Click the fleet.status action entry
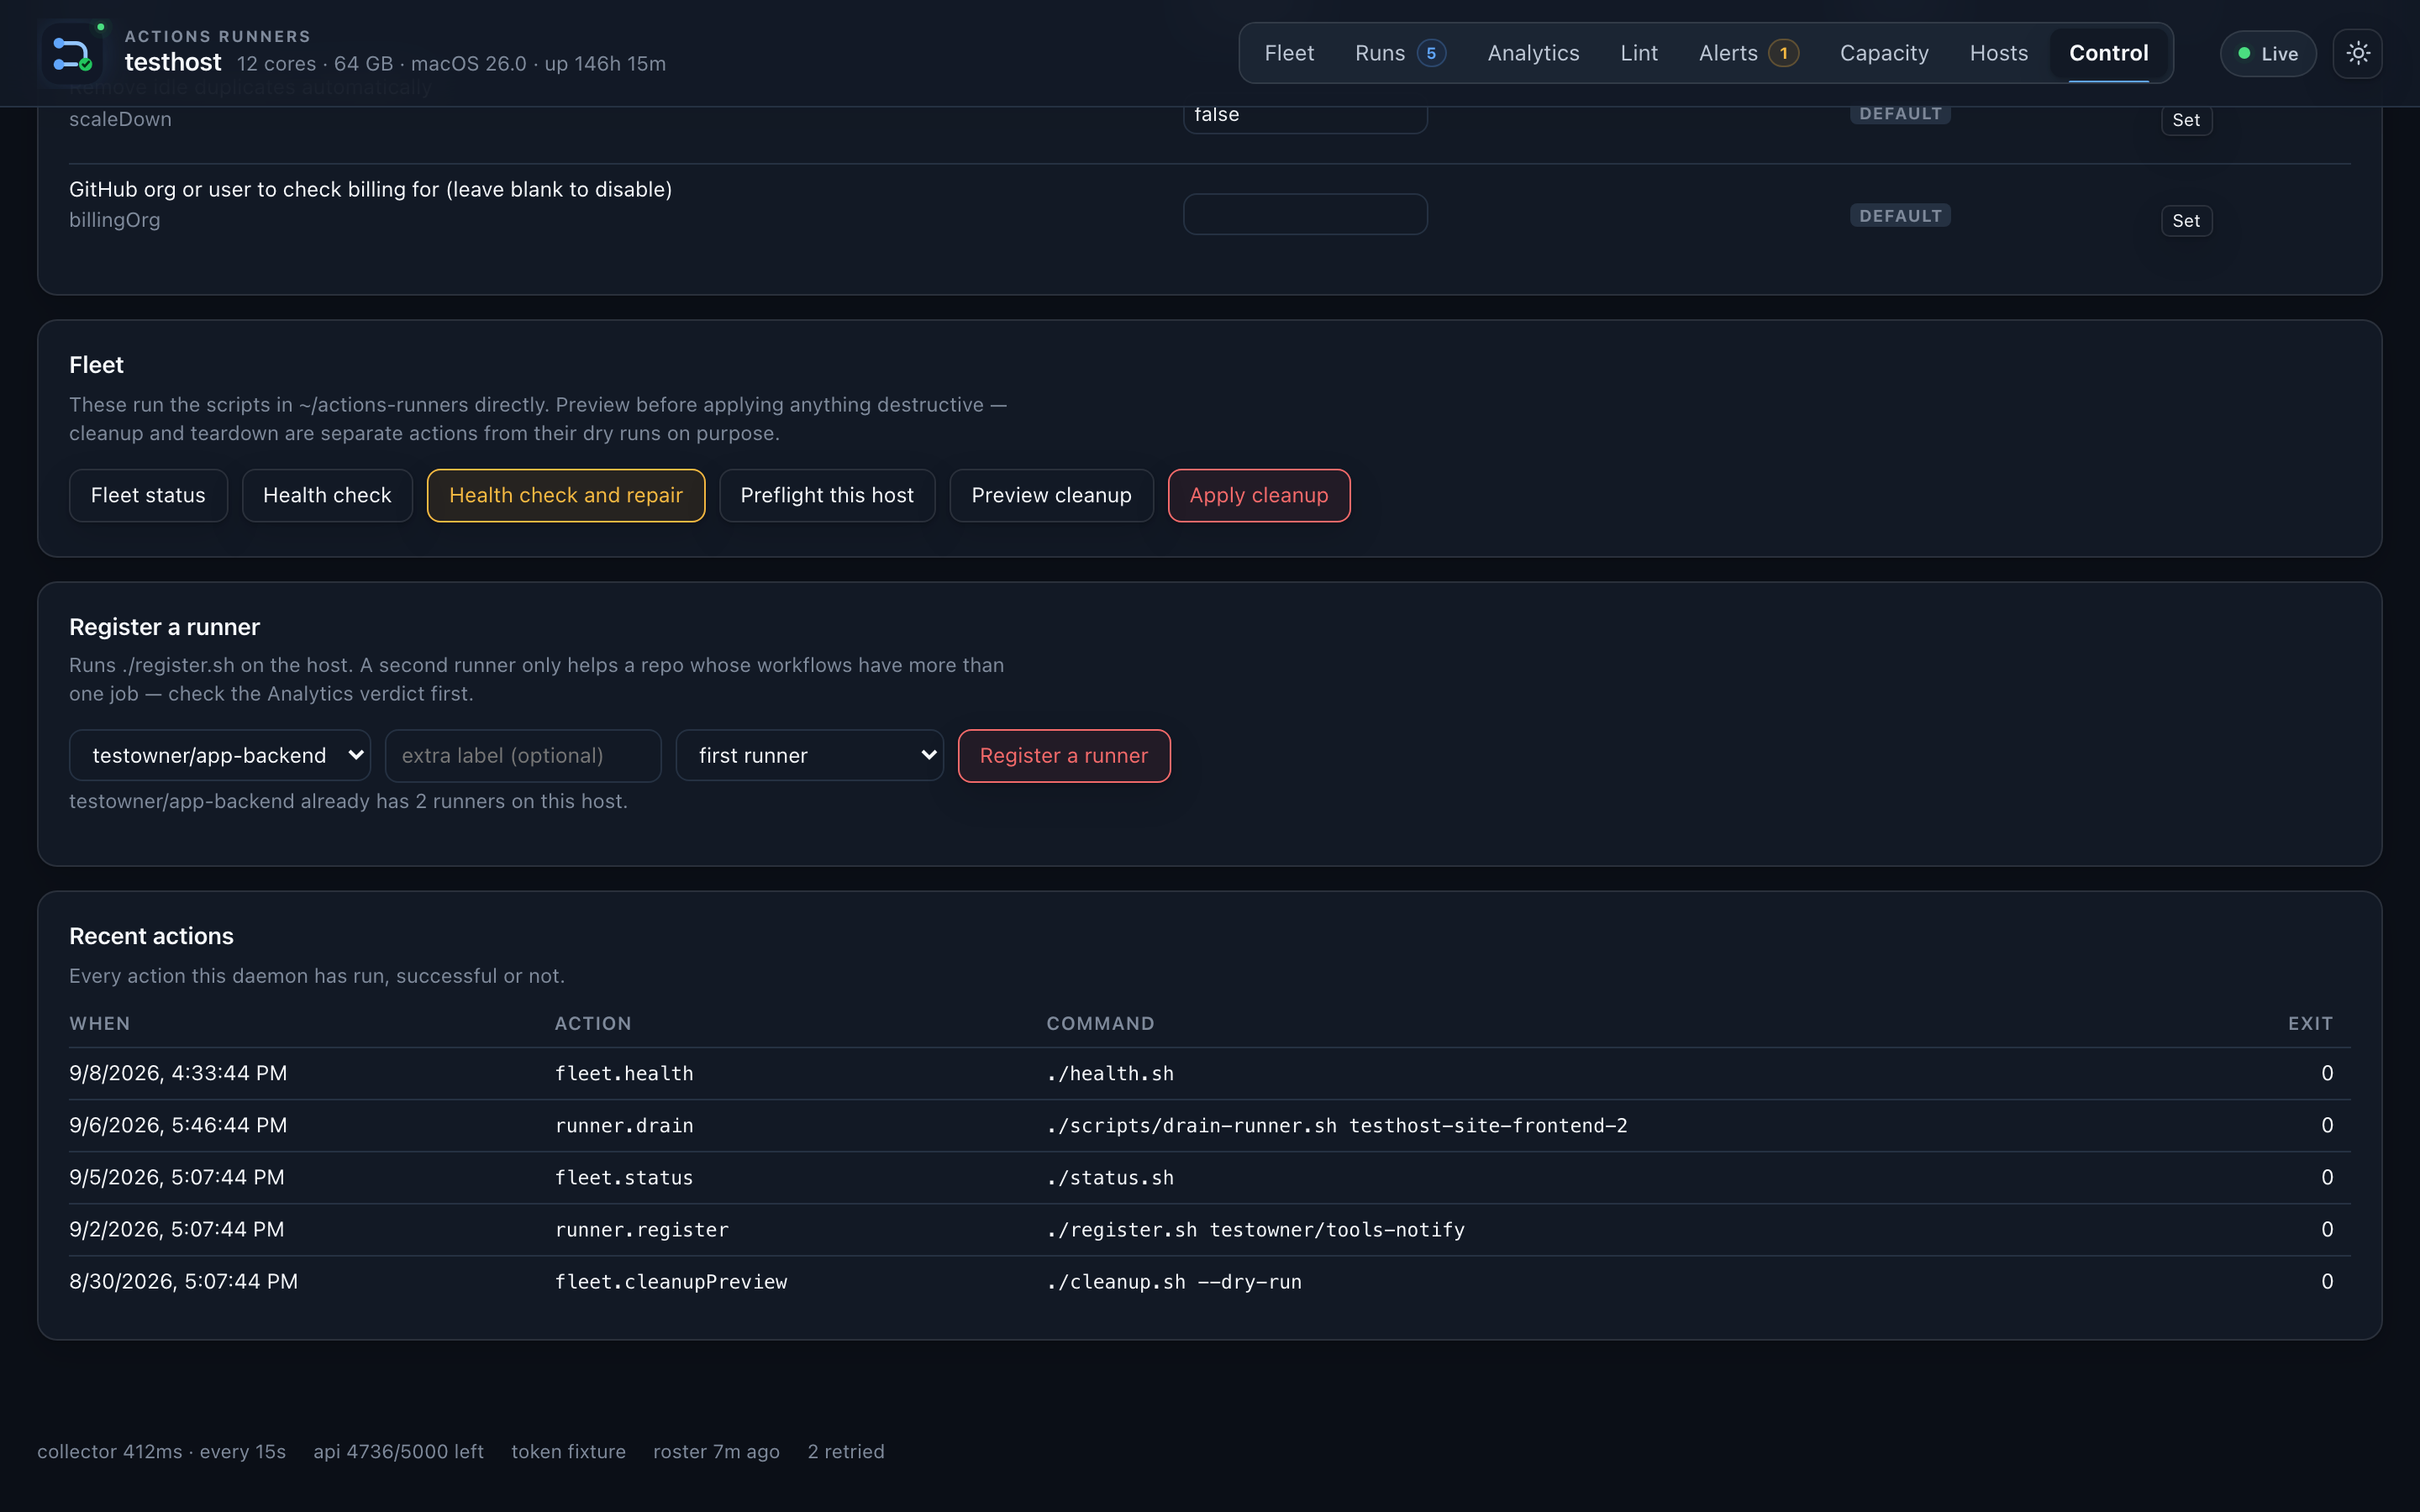The image size is (2420, 1512). (624, 1177)
